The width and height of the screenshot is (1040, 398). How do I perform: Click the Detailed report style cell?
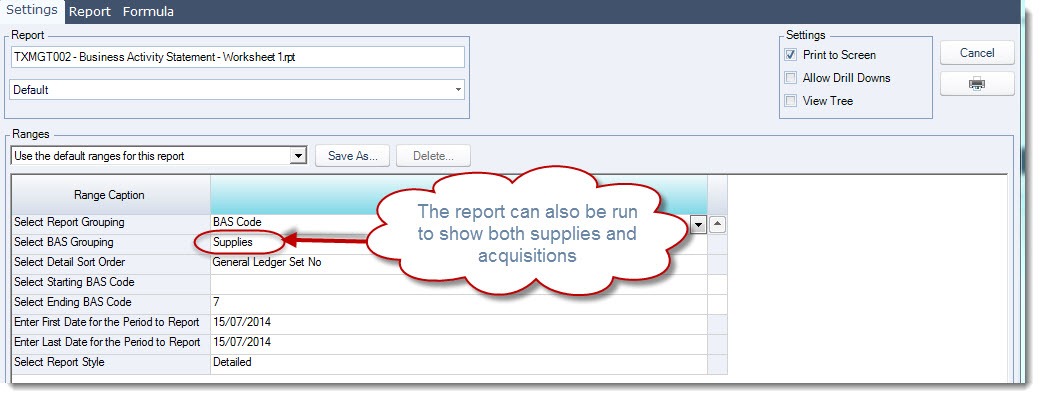pos(459,363)
